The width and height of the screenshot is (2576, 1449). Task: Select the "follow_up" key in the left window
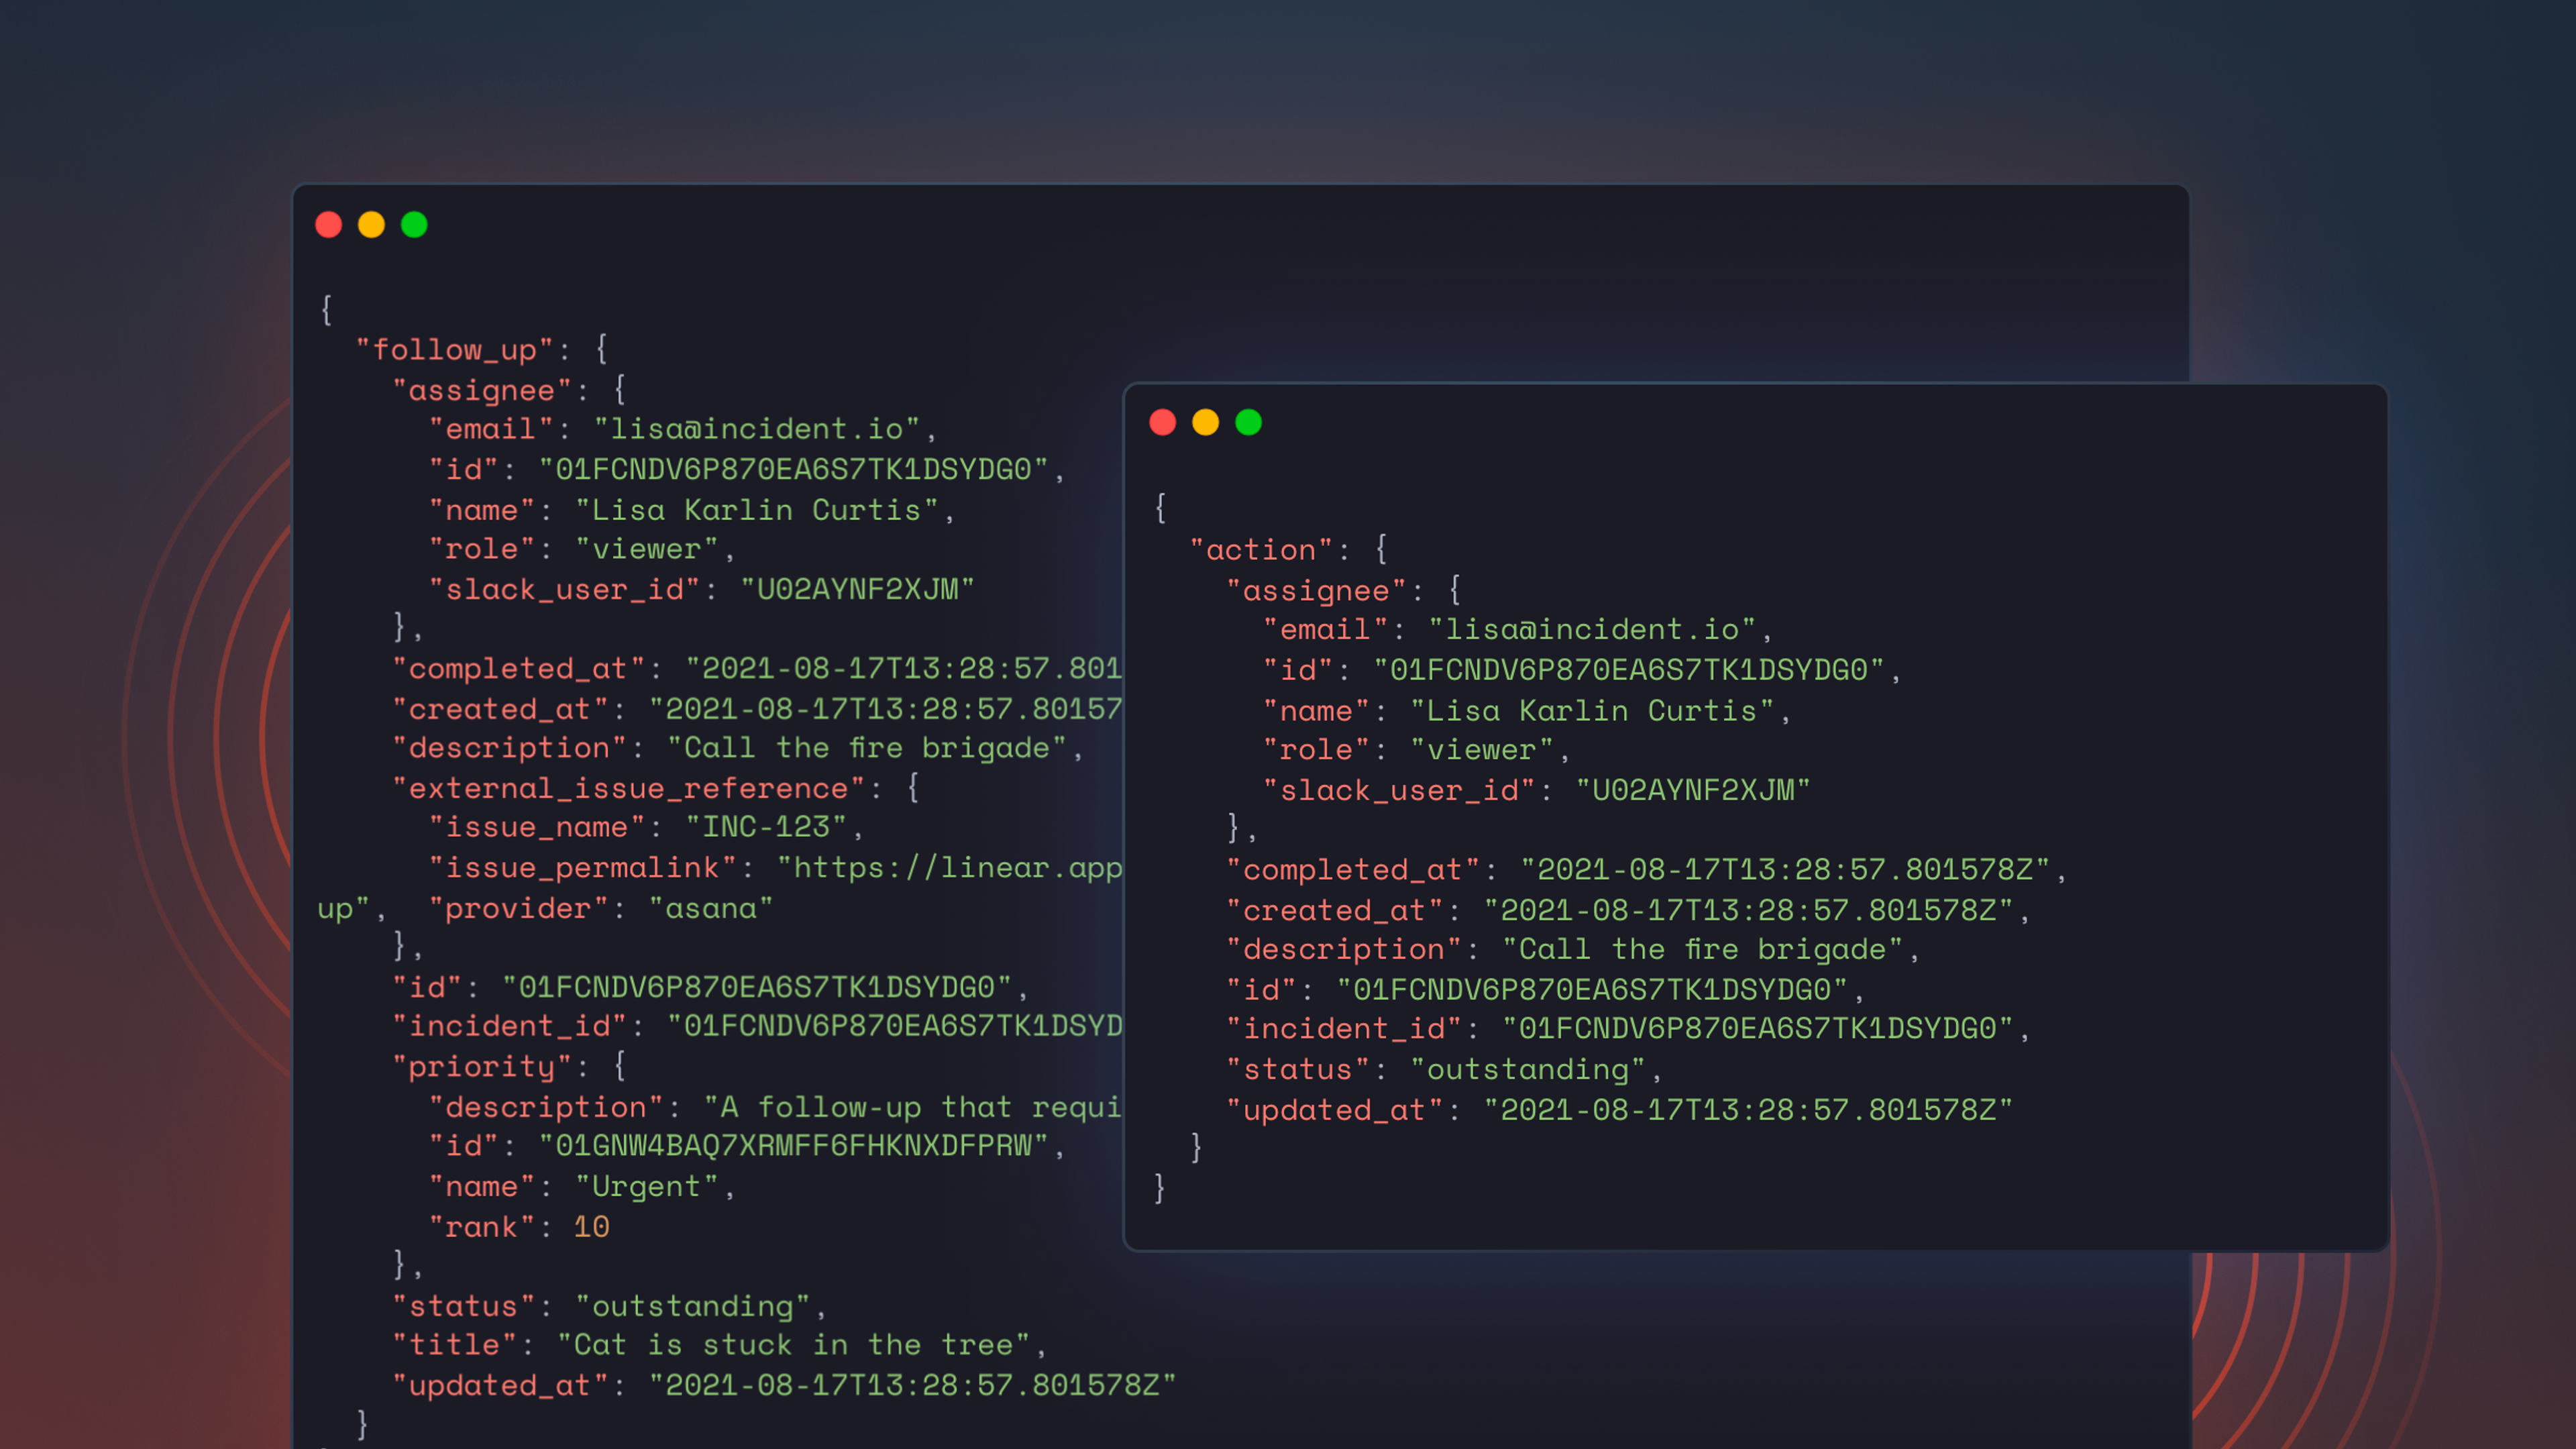[x=455, y=350]
